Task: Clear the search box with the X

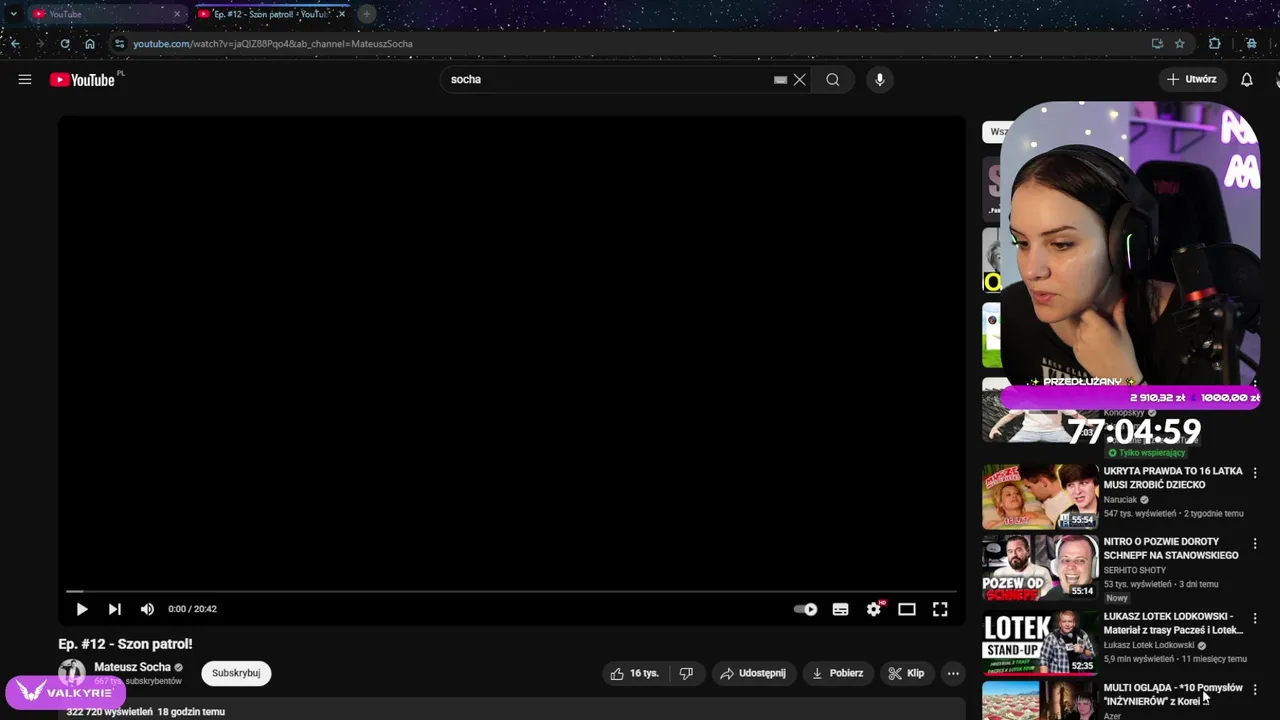Action: coord(800,80)
